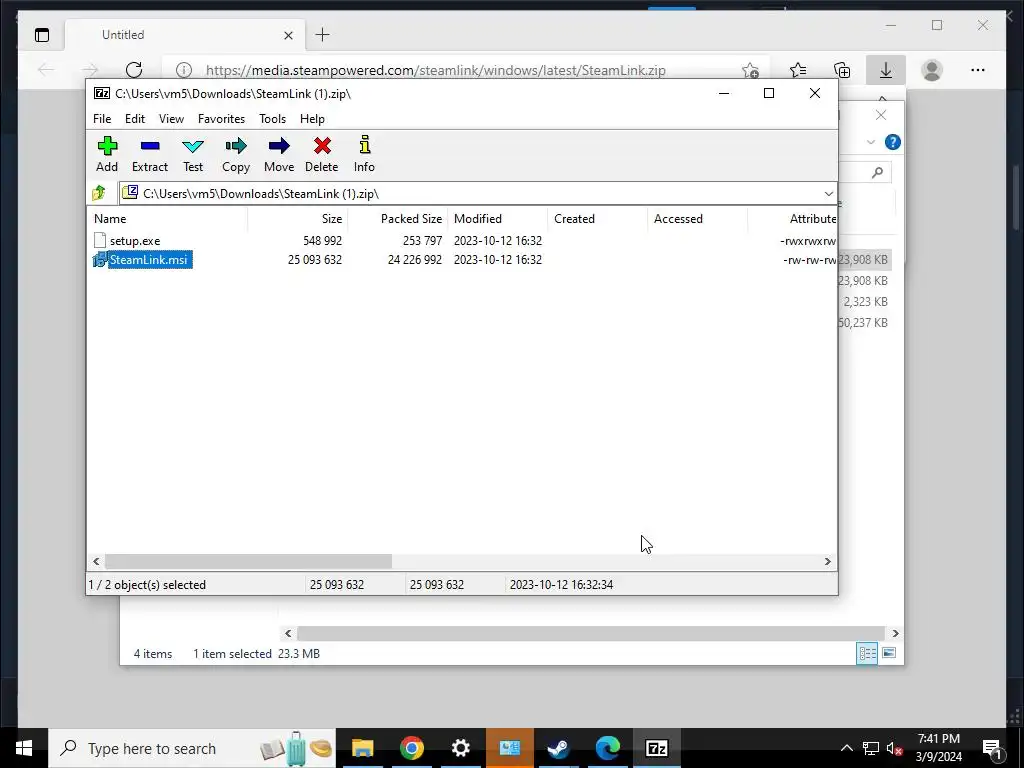
Task: Open the notification center icon
Action: point(992,748)
